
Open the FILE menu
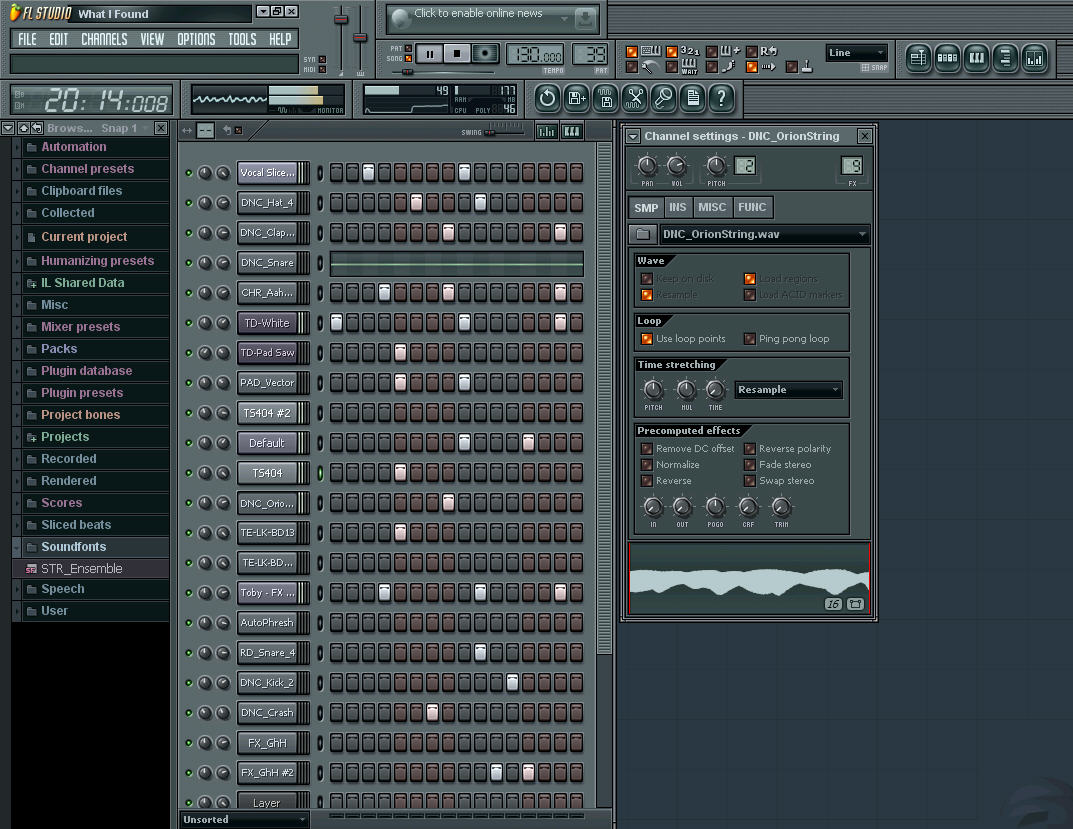tap(27, 39)
